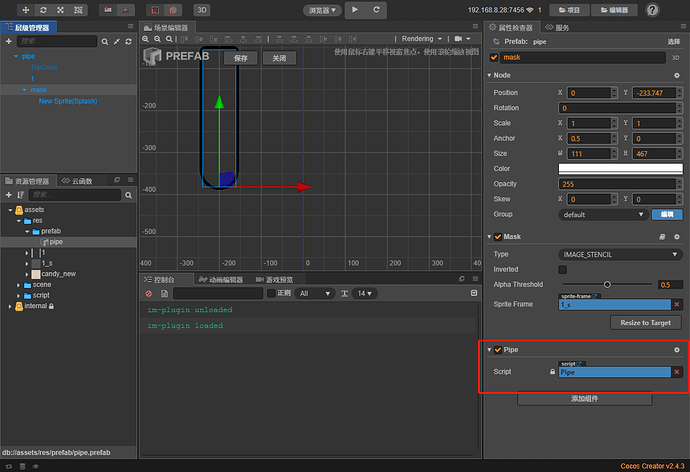Toggle the Inverted checkbox
Image resolution: width=690 pixels, height=472 pixels.
click(562, 269)
